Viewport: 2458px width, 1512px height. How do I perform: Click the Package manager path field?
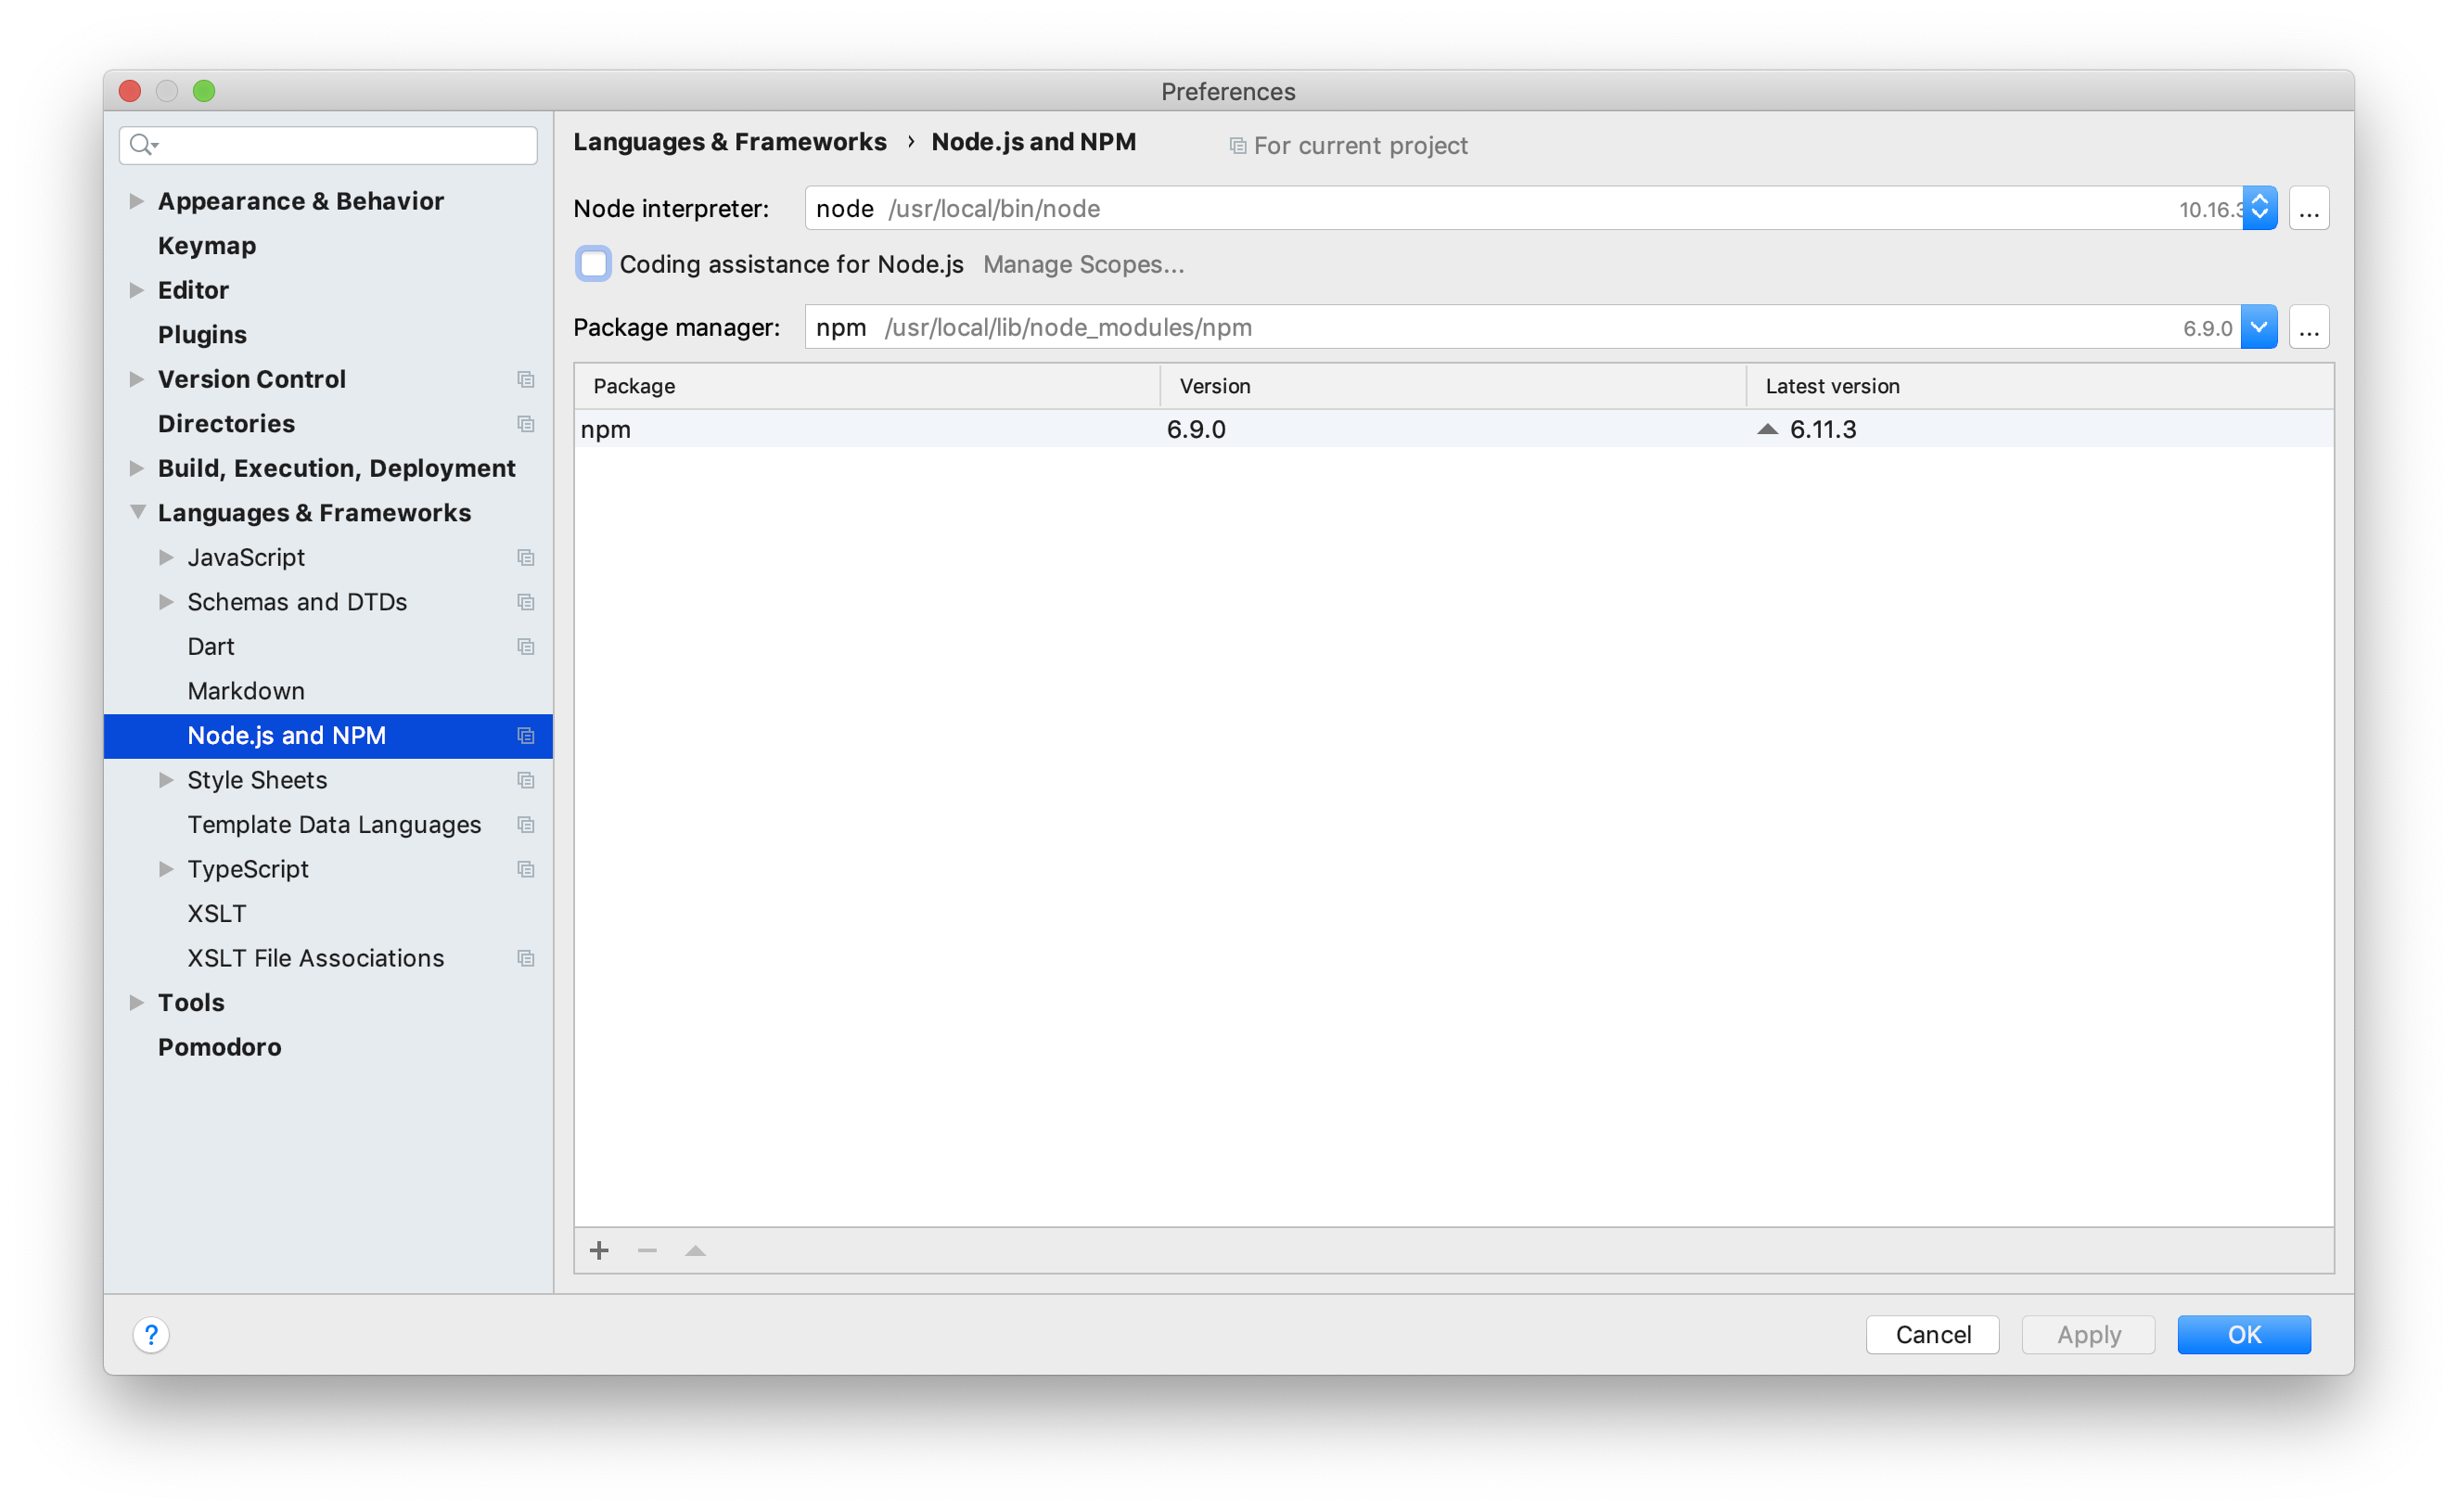tap(1522, 327)
